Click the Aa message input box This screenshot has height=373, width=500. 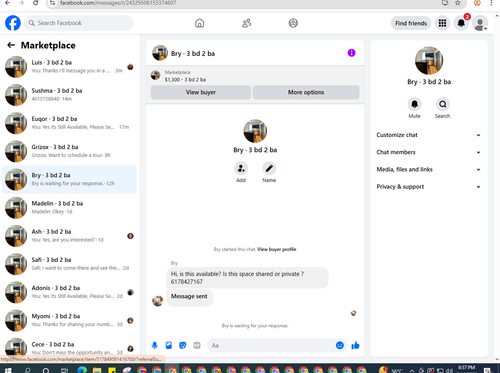(x=271, y=345)
